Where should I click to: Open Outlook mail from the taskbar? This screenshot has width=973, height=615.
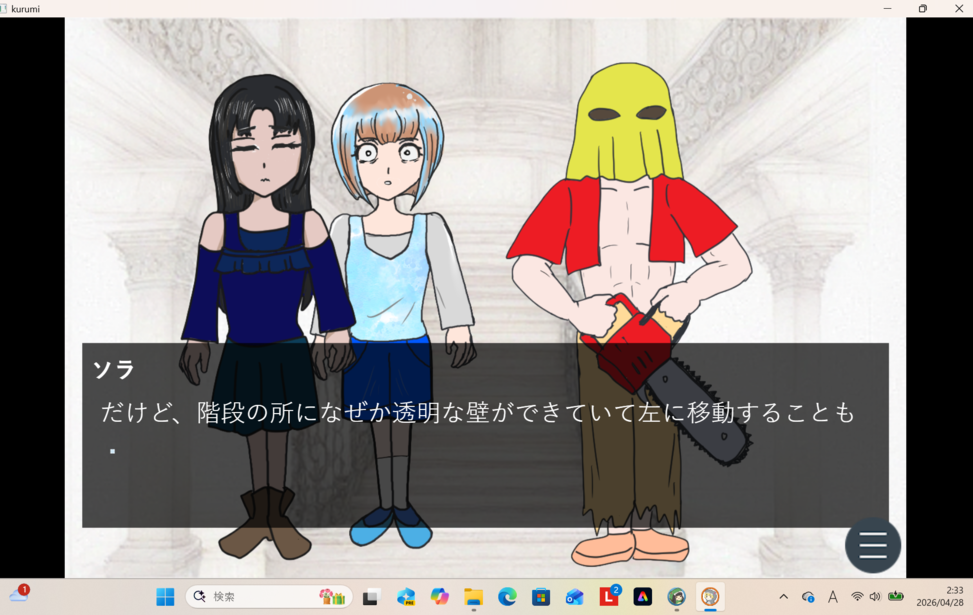(x=575, y=597)
